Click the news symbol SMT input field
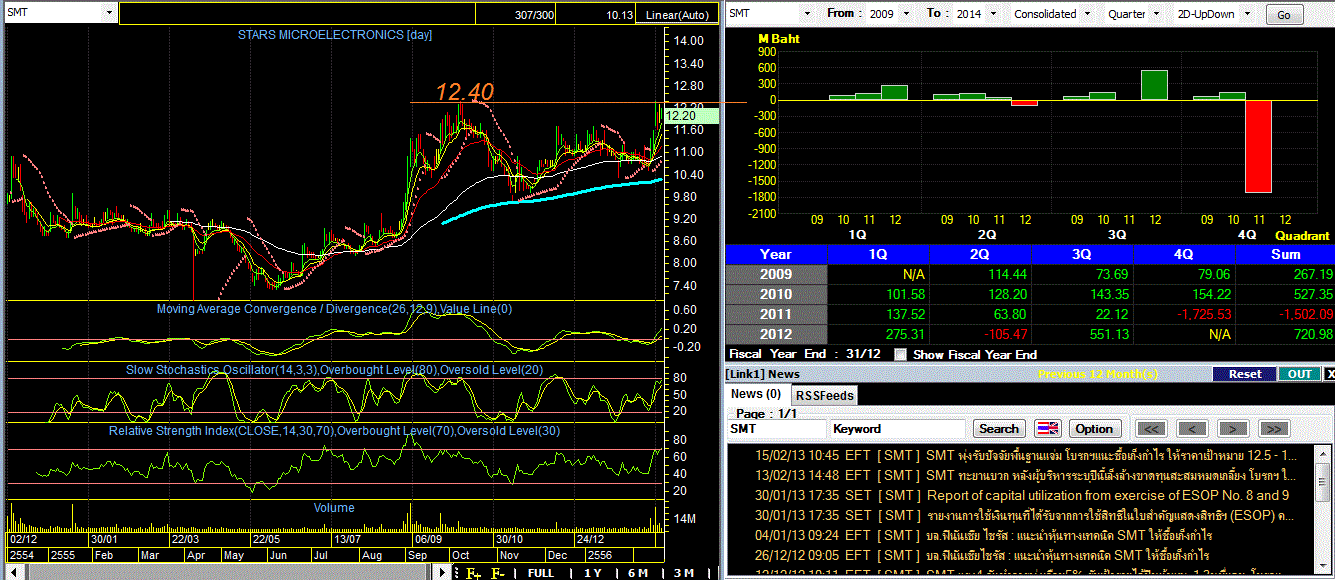Screen dimensions: 1335x580 click(777, 428)
